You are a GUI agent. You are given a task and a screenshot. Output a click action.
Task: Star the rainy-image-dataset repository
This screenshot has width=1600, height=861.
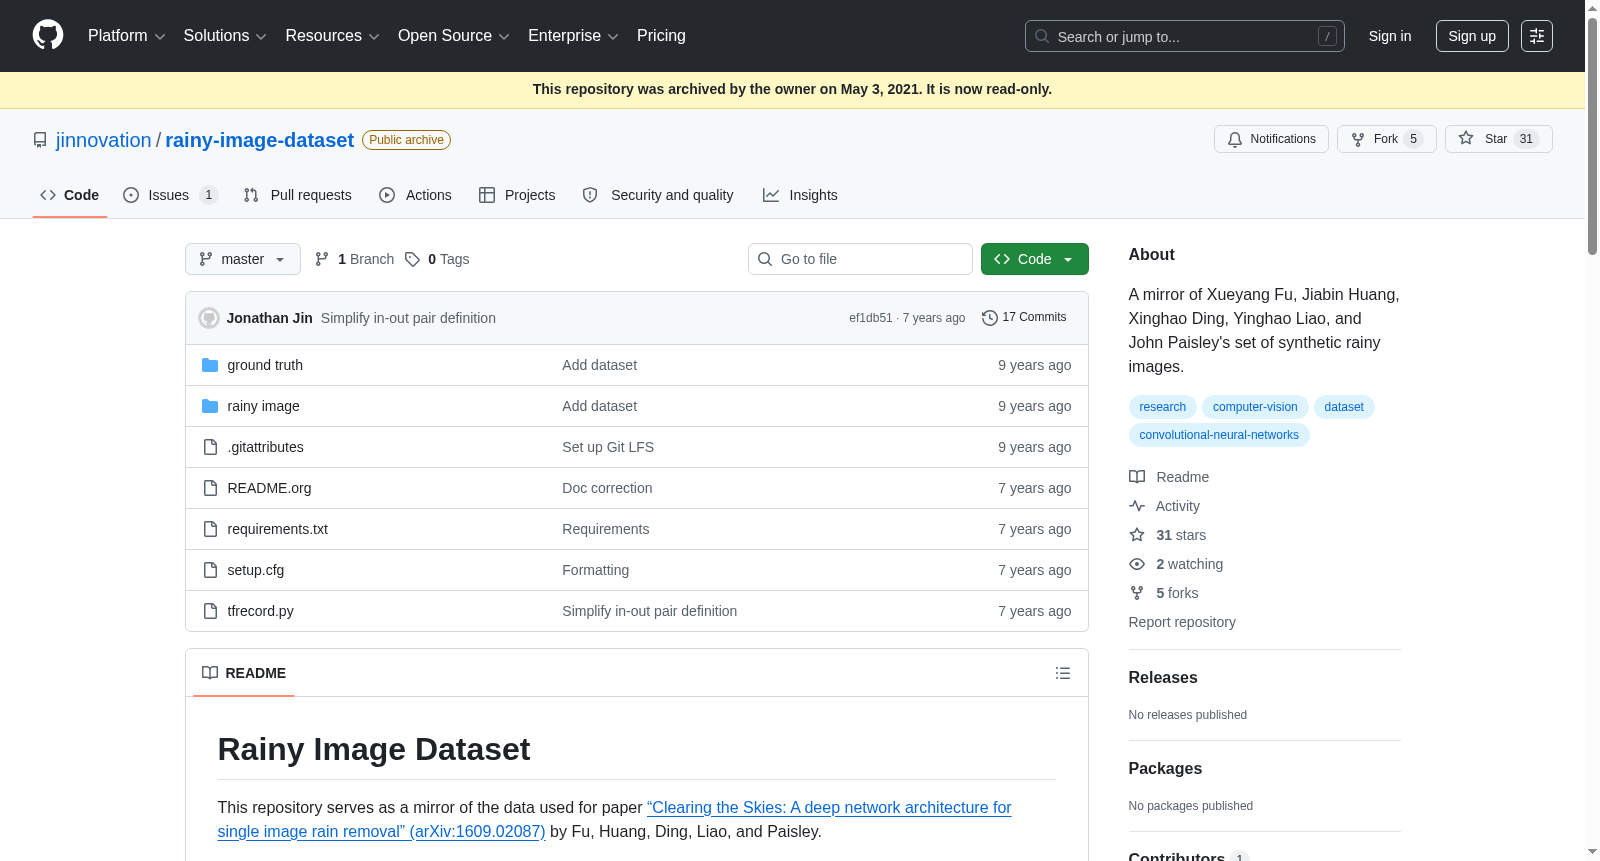pyautogui.click(x=1499, y=139)
